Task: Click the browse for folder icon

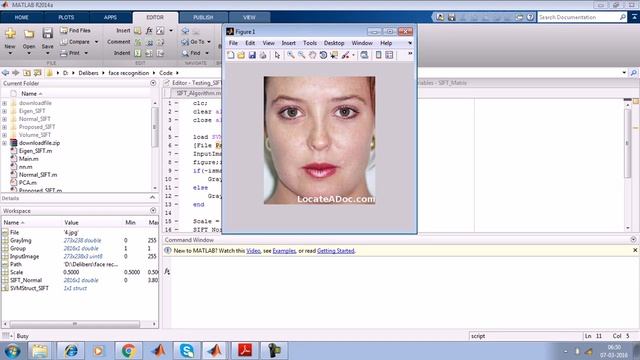Action: [38, 73]
